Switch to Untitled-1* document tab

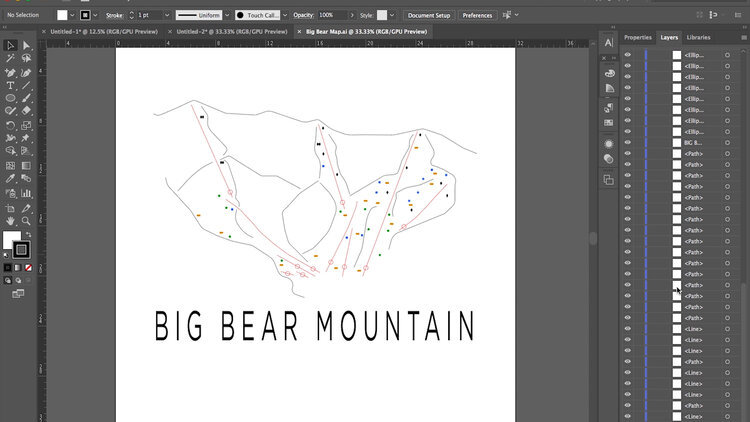[104, 32]
